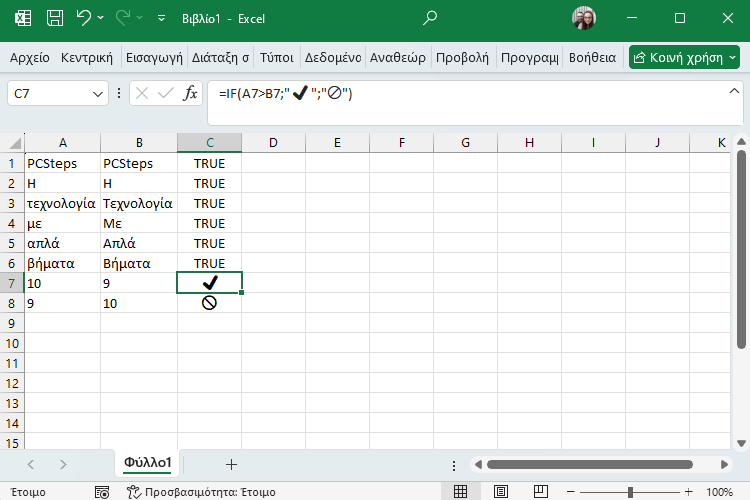Viewport: 750px width, 500px height.
Task: Click the vertical scrollbar down arrow
Action: point(741,443)
